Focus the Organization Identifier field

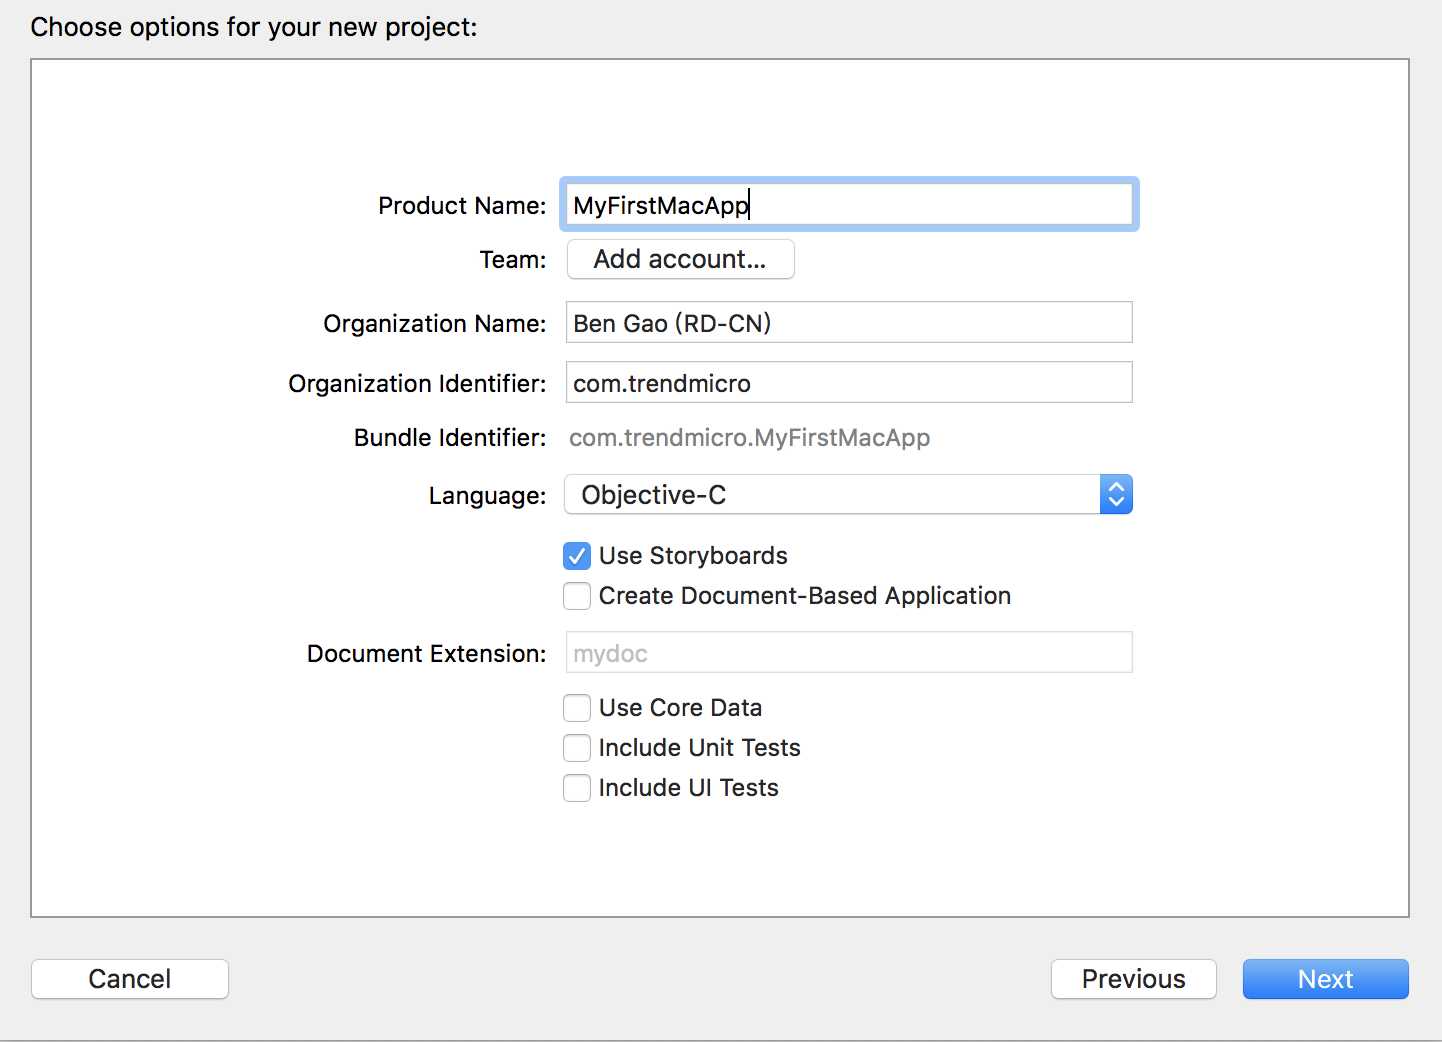(x=849, y=383)
